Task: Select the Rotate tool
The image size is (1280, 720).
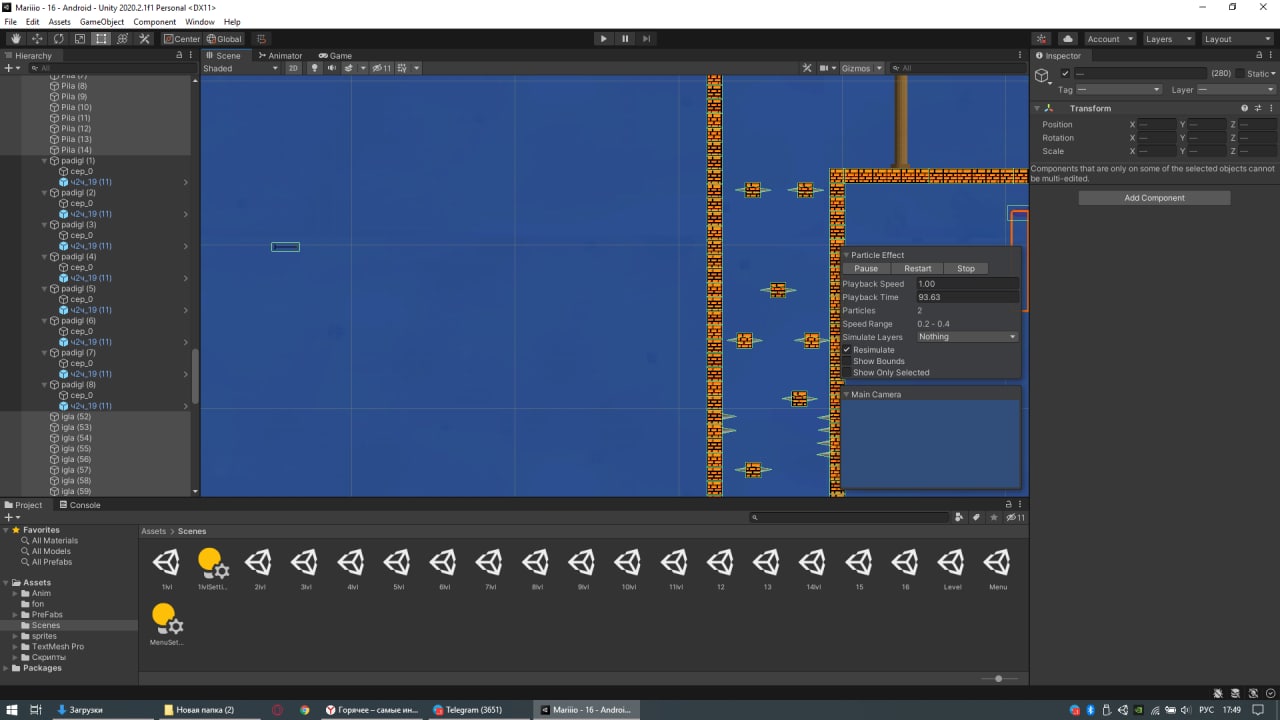Action: (58, 39)
